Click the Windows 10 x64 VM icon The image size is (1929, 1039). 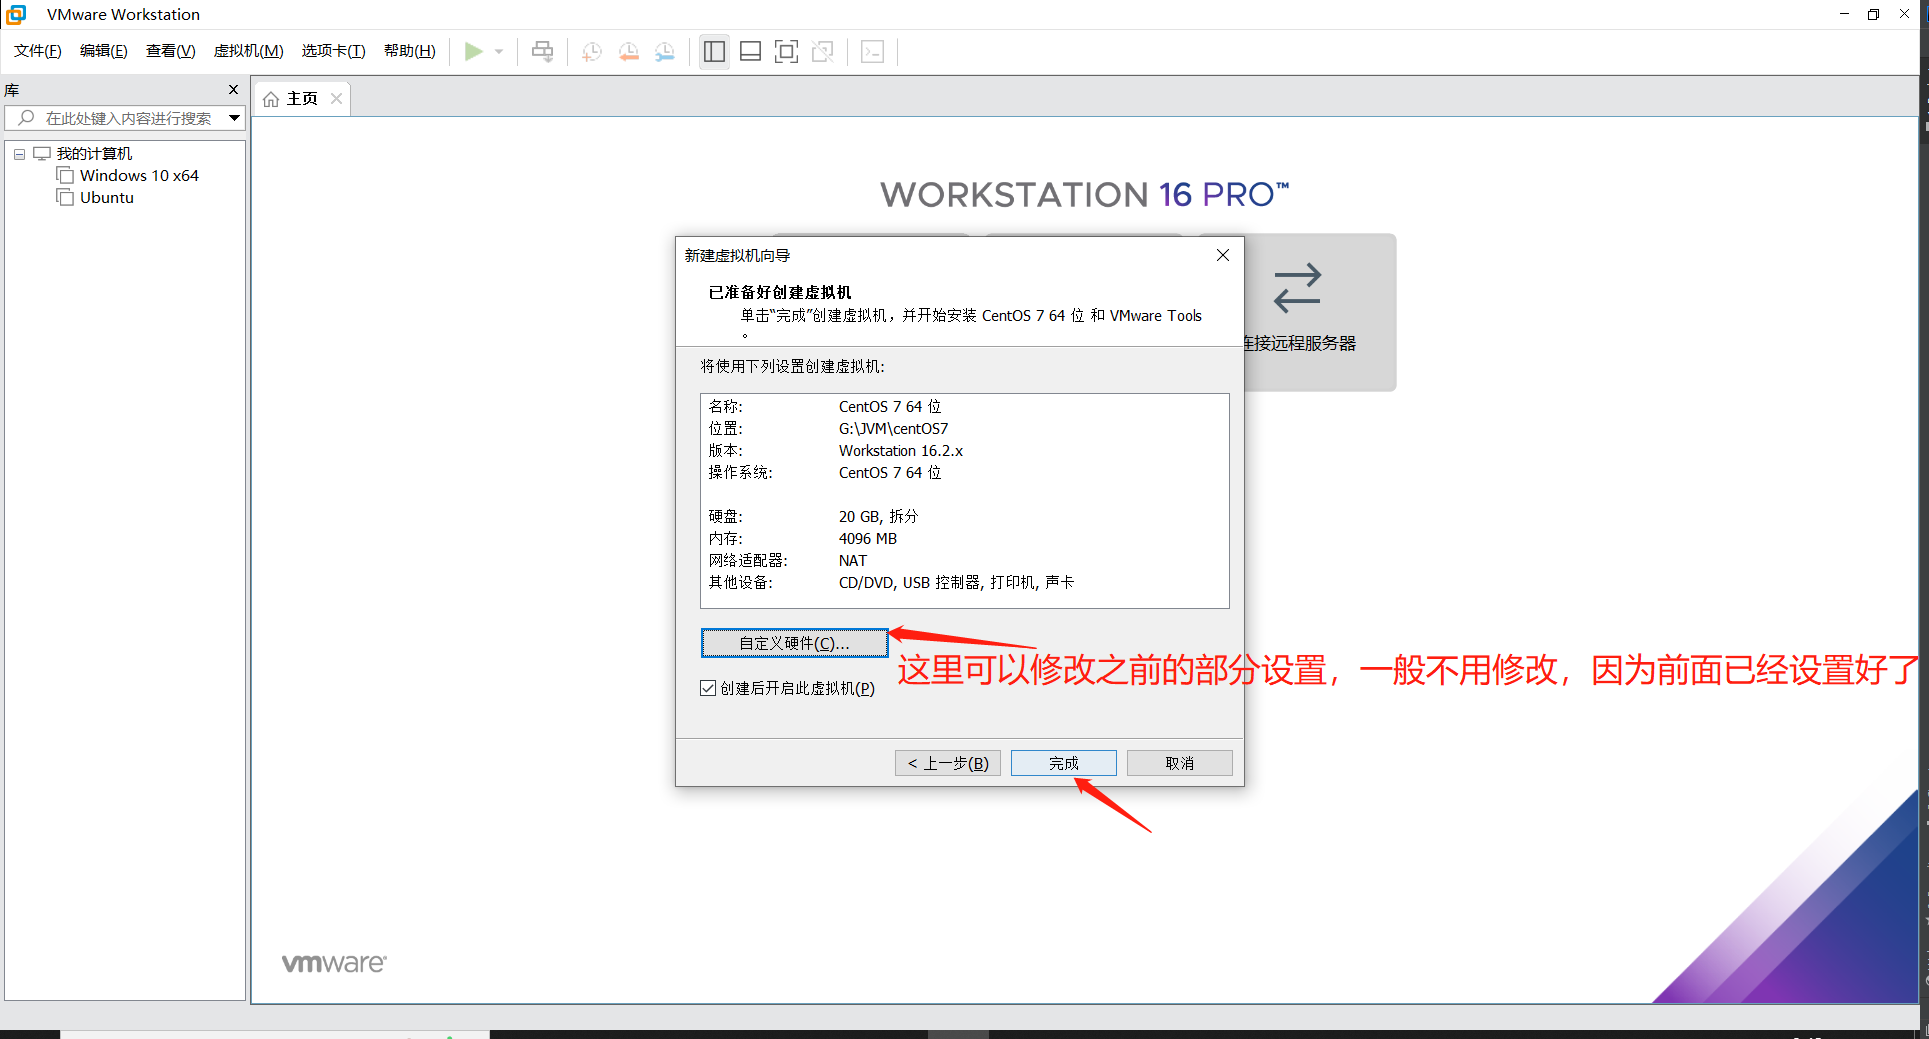[66, 176]
